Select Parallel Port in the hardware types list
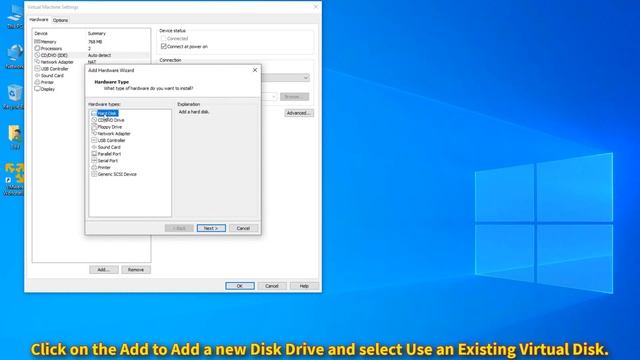640x360 pixels. point(106,154)
